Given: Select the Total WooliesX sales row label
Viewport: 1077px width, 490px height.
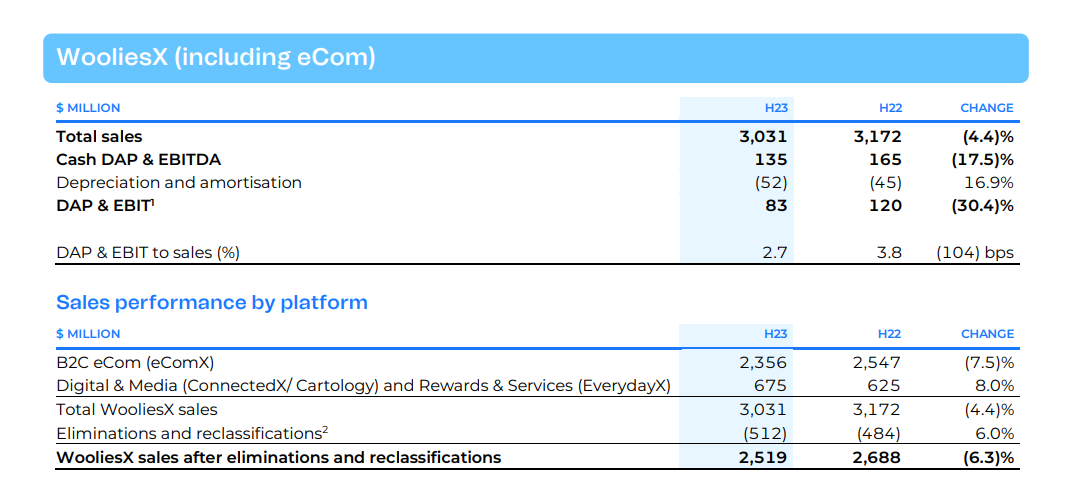Looking at the screenshot, I should (137, 409).
